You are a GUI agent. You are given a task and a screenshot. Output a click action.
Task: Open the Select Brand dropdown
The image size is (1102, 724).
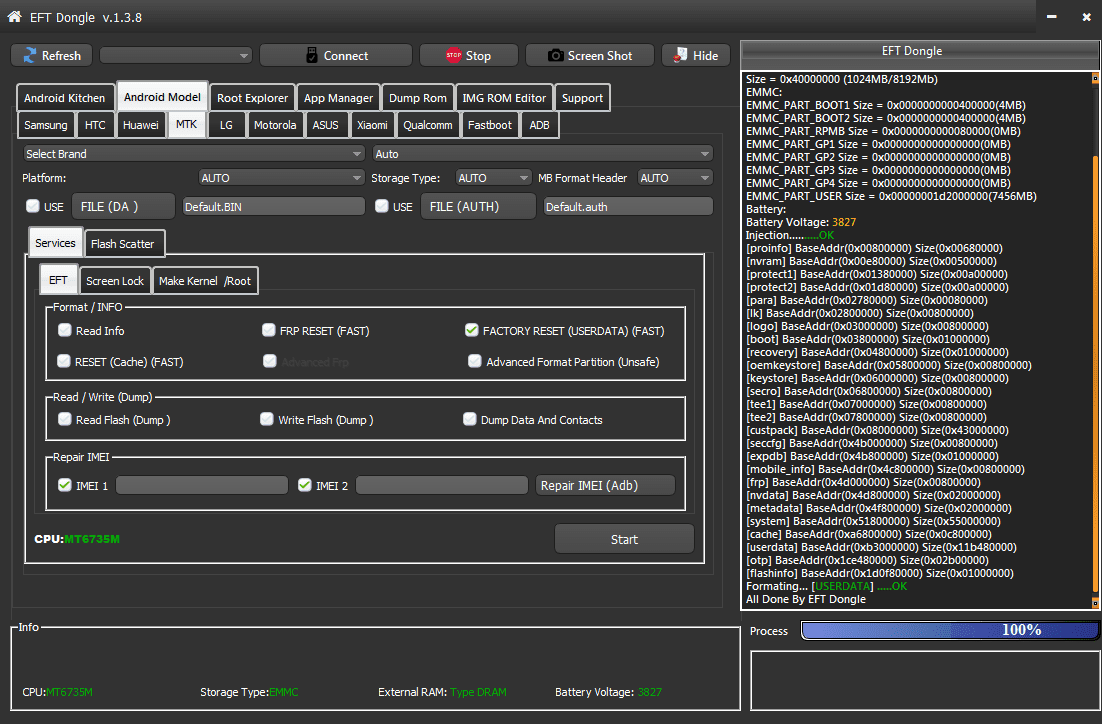pyautogui.click(x=194, y=153)
